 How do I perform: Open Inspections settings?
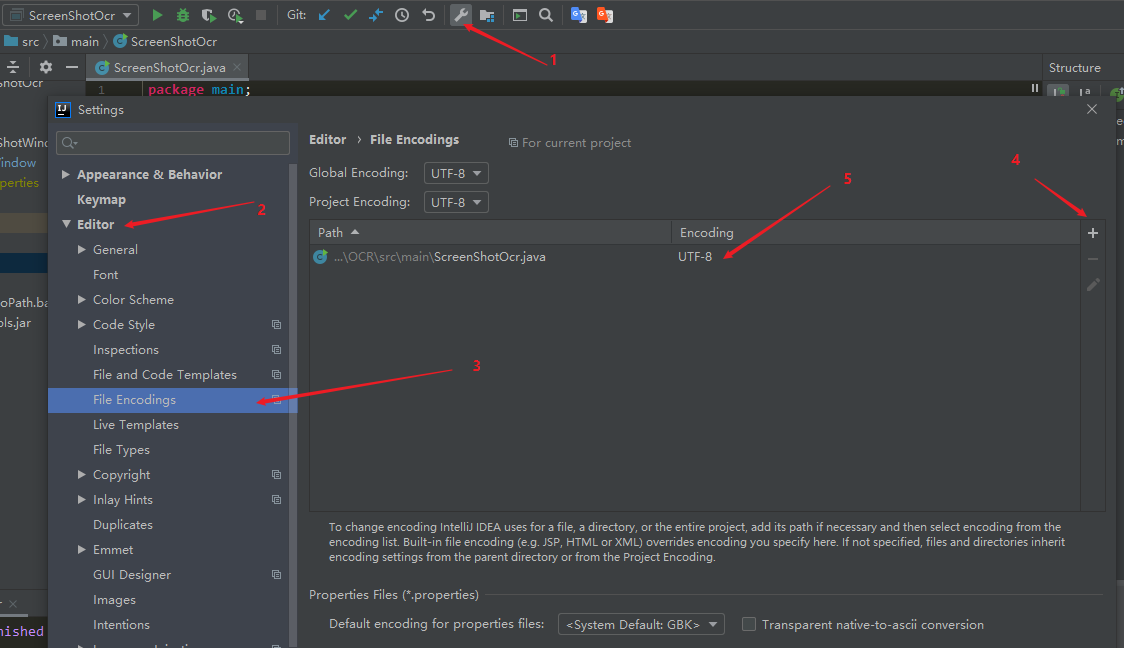(x=125, y=350)
